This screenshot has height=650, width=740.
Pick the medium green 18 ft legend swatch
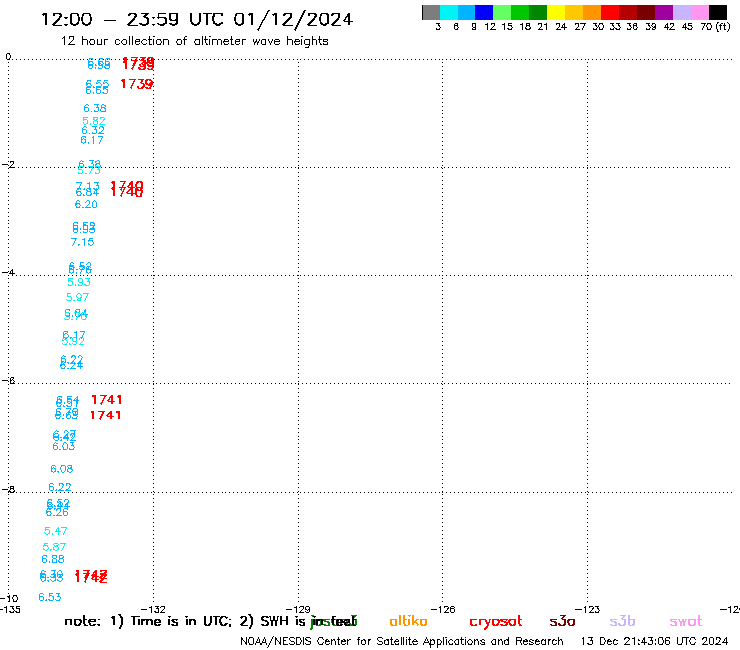click(x=521, y=12)
